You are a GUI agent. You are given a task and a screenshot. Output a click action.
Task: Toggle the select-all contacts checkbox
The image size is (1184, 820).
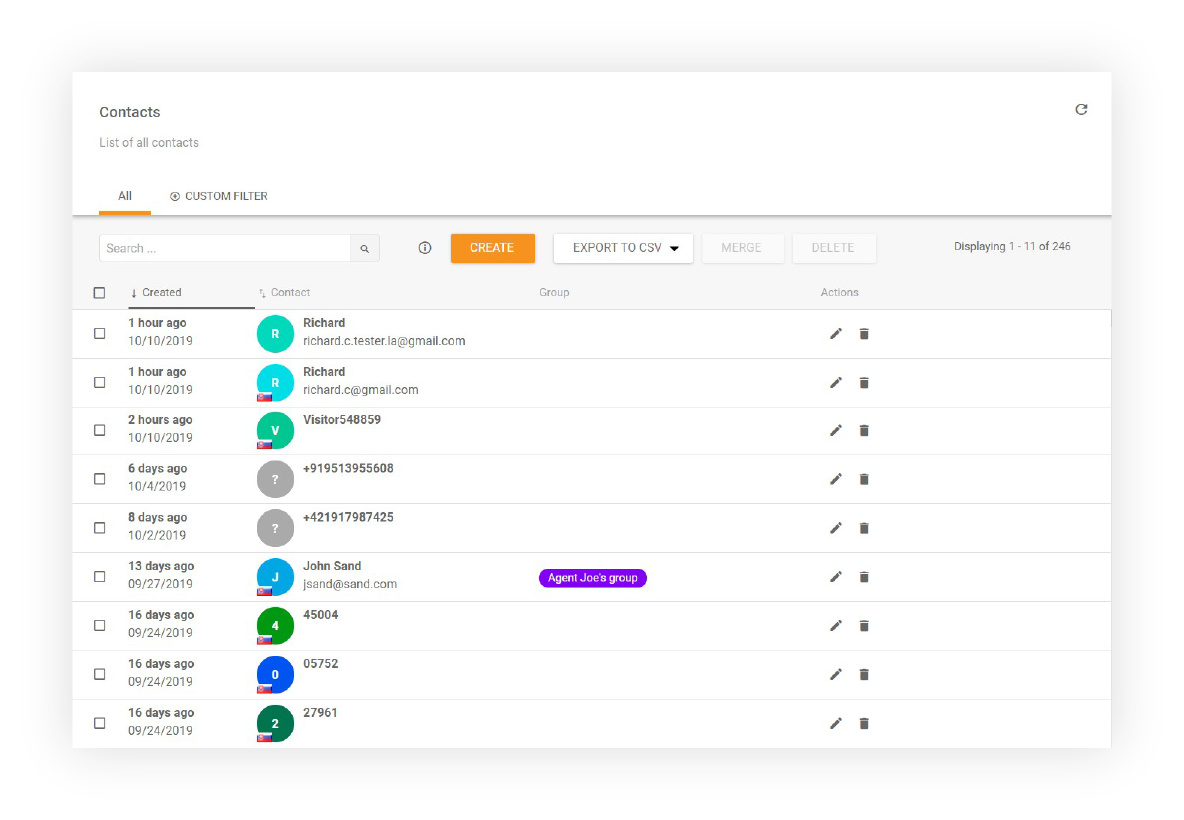pyautogui.click(x=99, y=292)
